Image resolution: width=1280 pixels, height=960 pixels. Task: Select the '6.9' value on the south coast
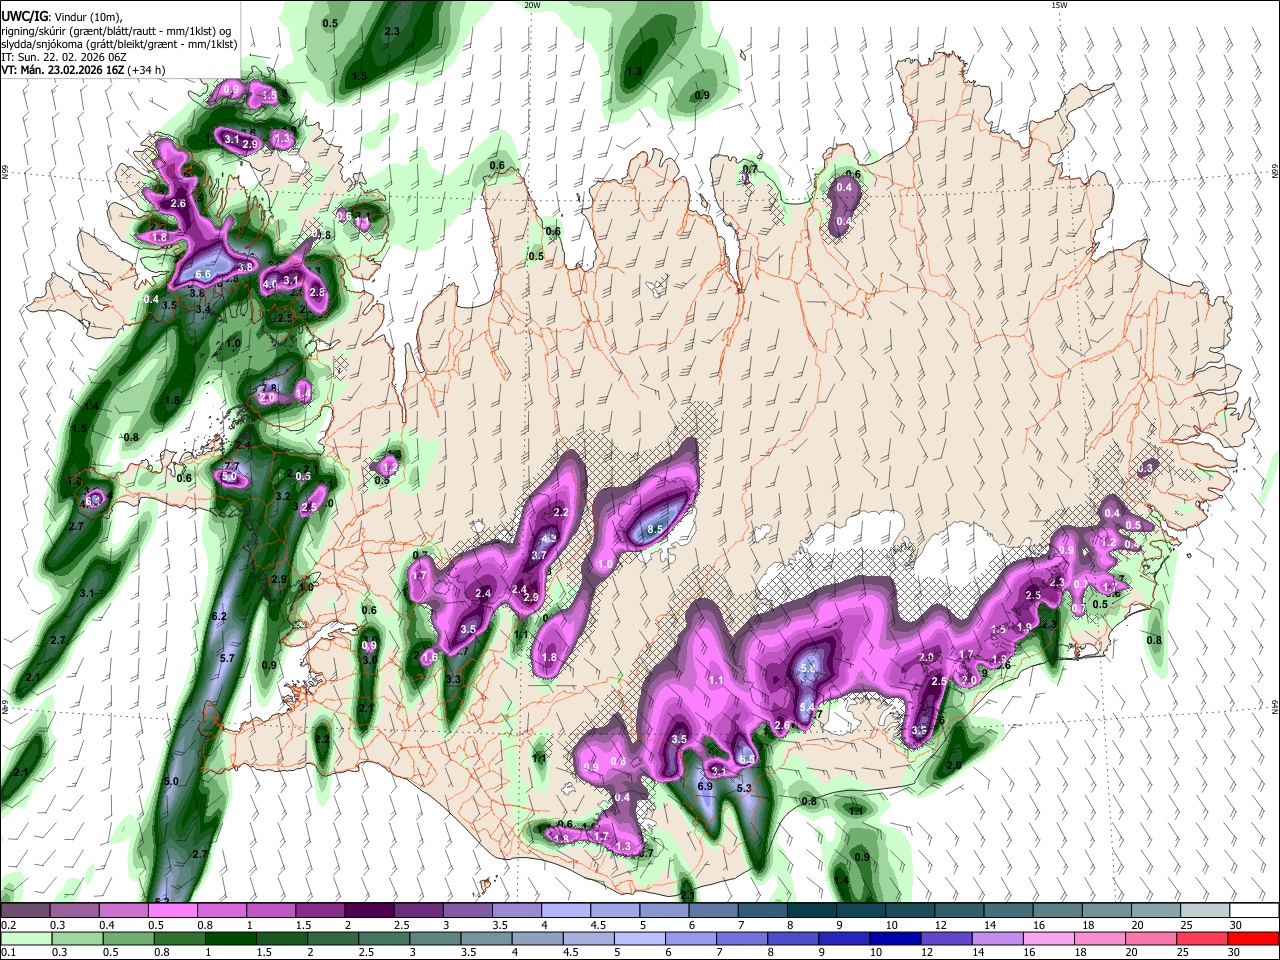(x=704, y=786)
